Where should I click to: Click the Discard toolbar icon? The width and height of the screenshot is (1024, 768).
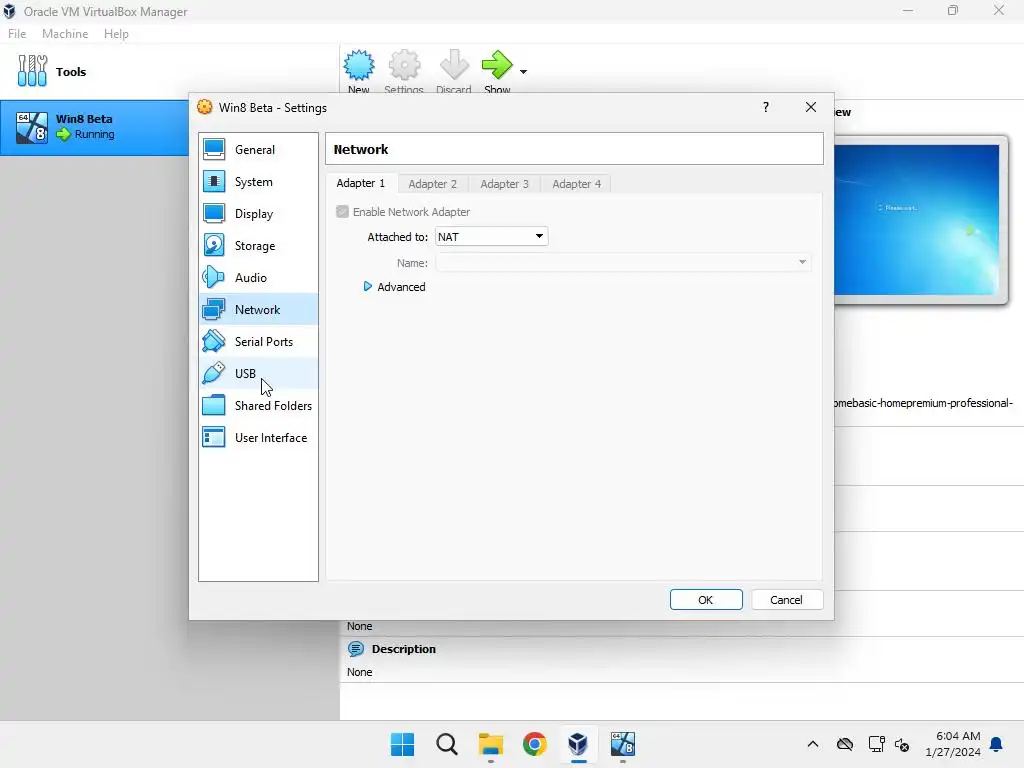tap(454, 65)
